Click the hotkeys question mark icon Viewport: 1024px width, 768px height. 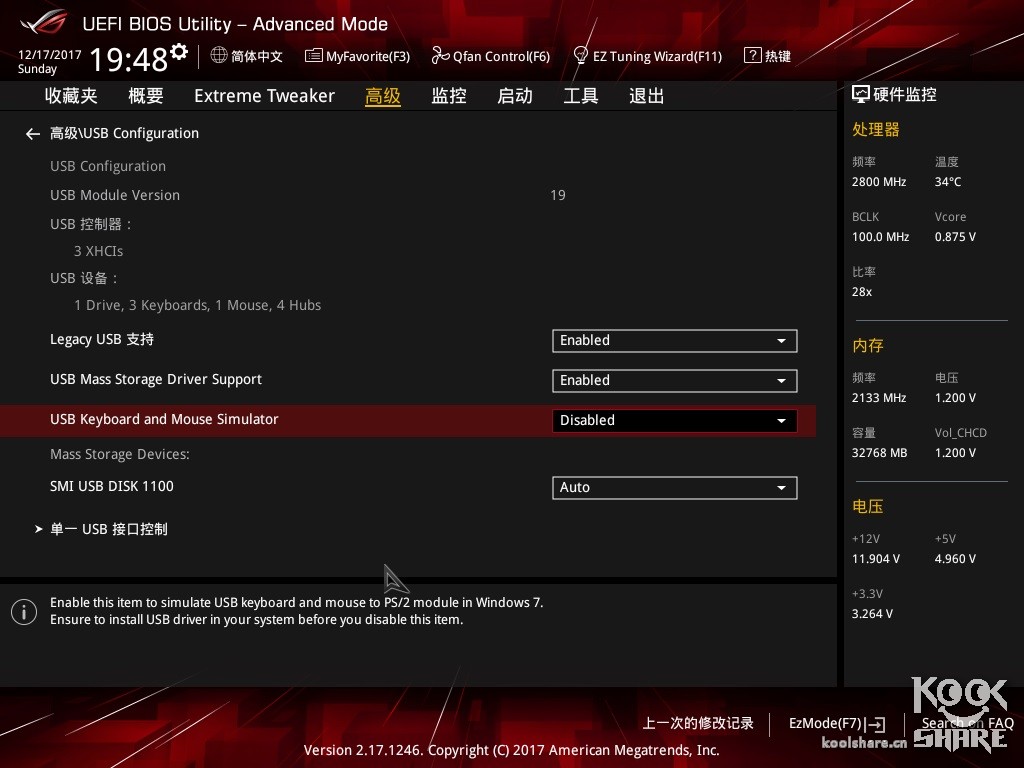click(x=752, y=56)
